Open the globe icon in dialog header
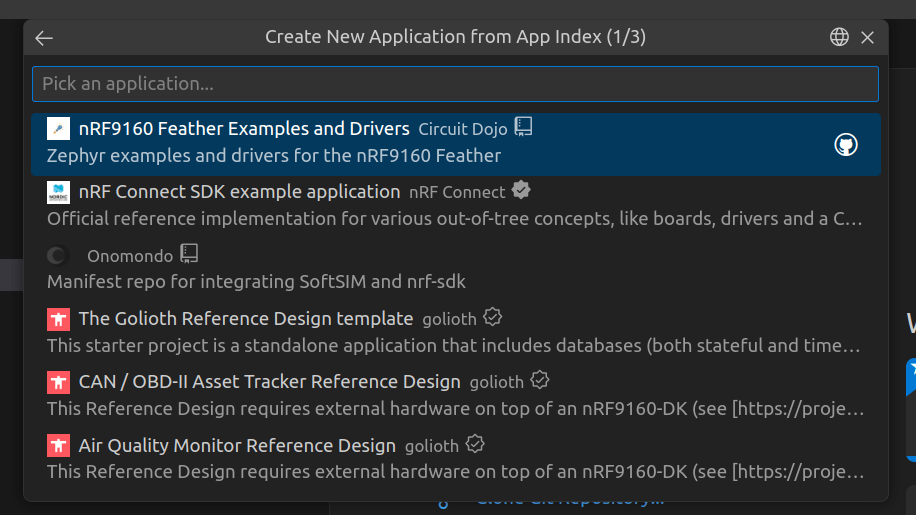The image size is (916, 515). point(839,37)
